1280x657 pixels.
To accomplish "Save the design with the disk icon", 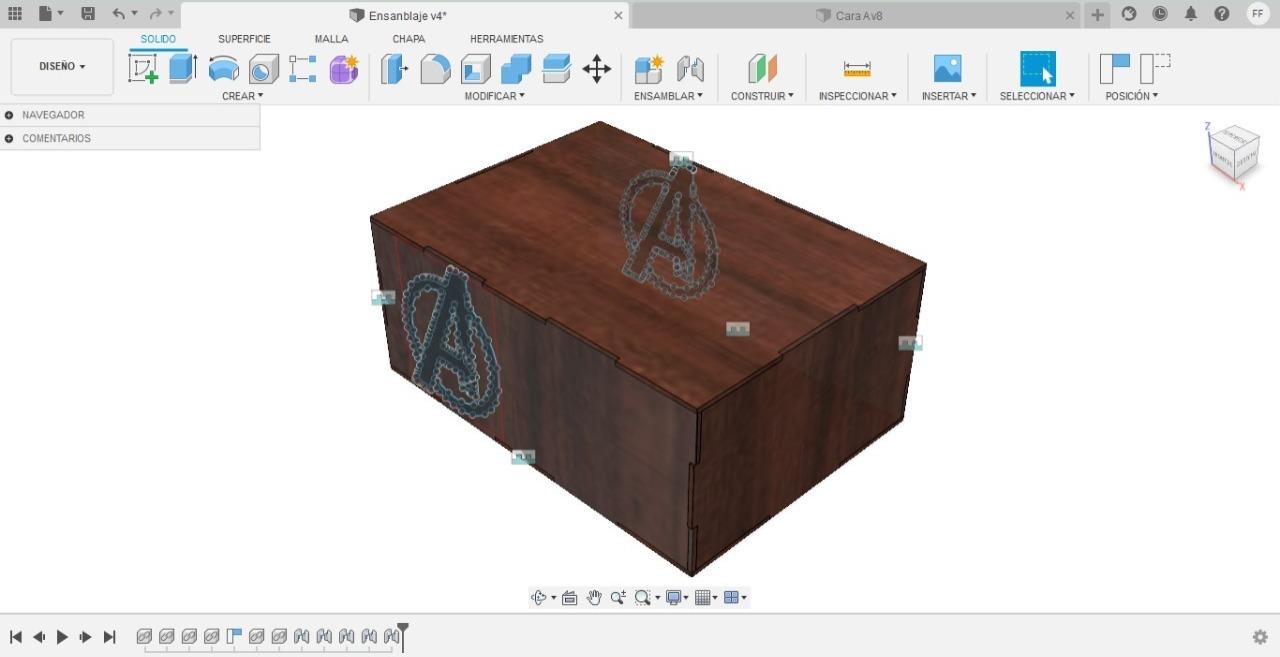I will click(x=88, y=14).
